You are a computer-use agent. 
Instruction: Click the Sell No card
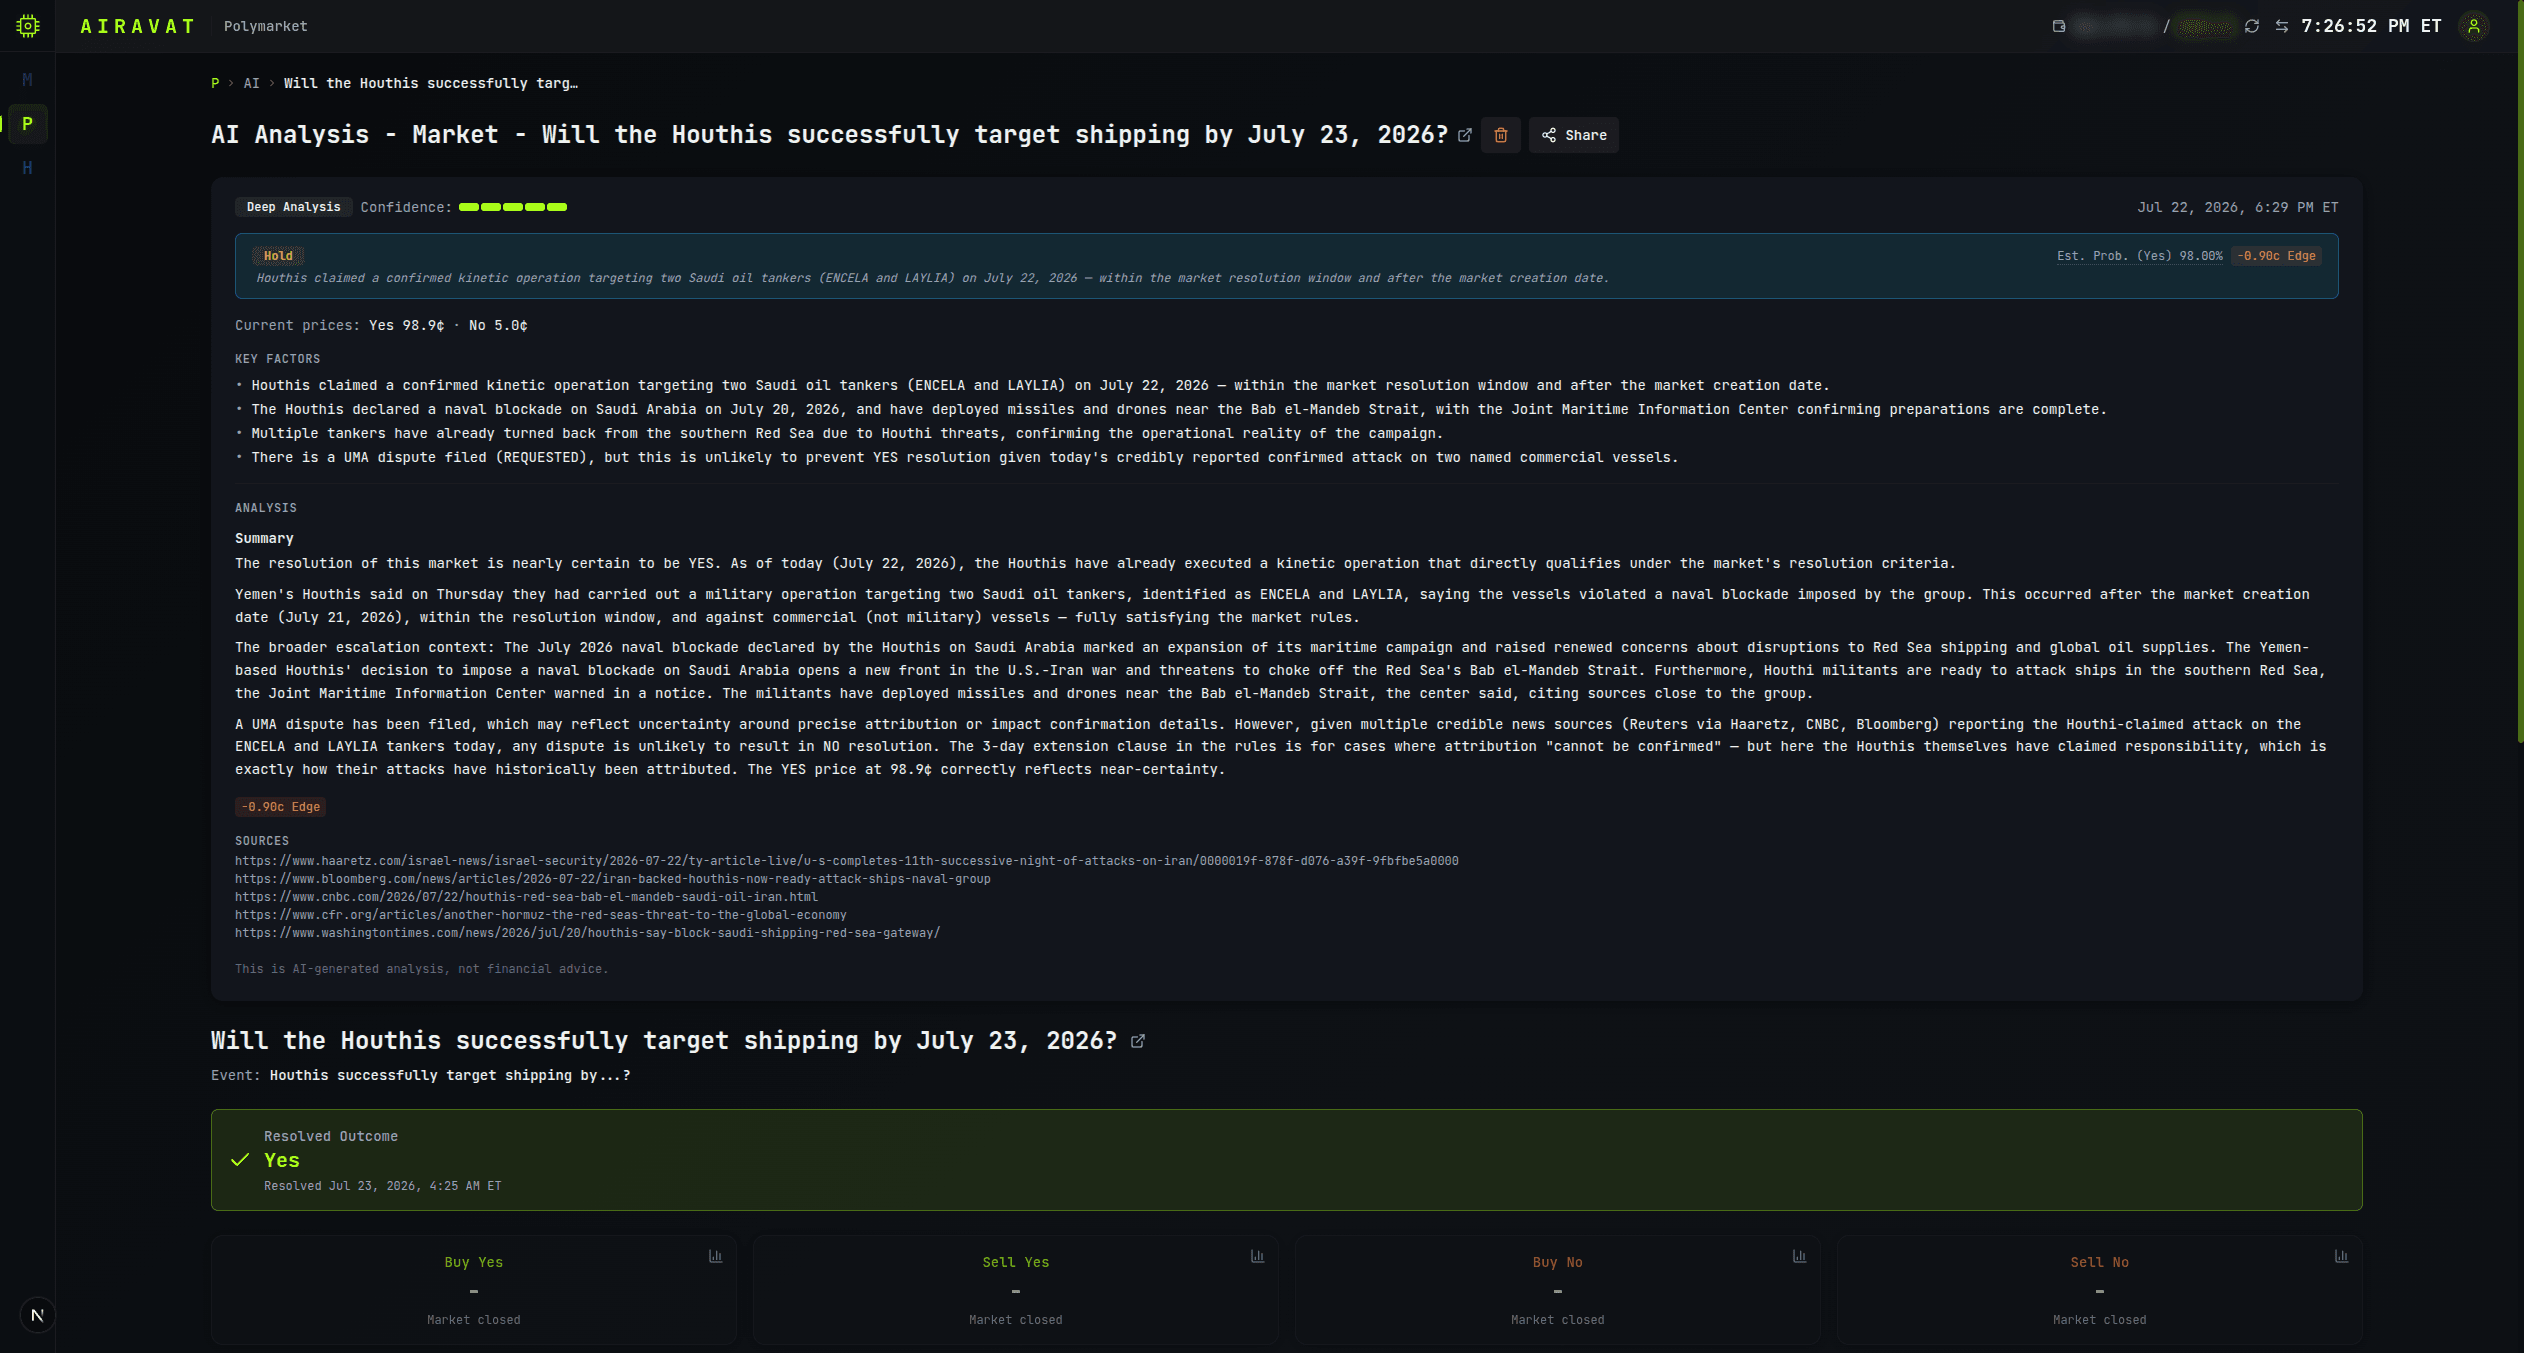pyautogui.click(x=2100, y=1290)
